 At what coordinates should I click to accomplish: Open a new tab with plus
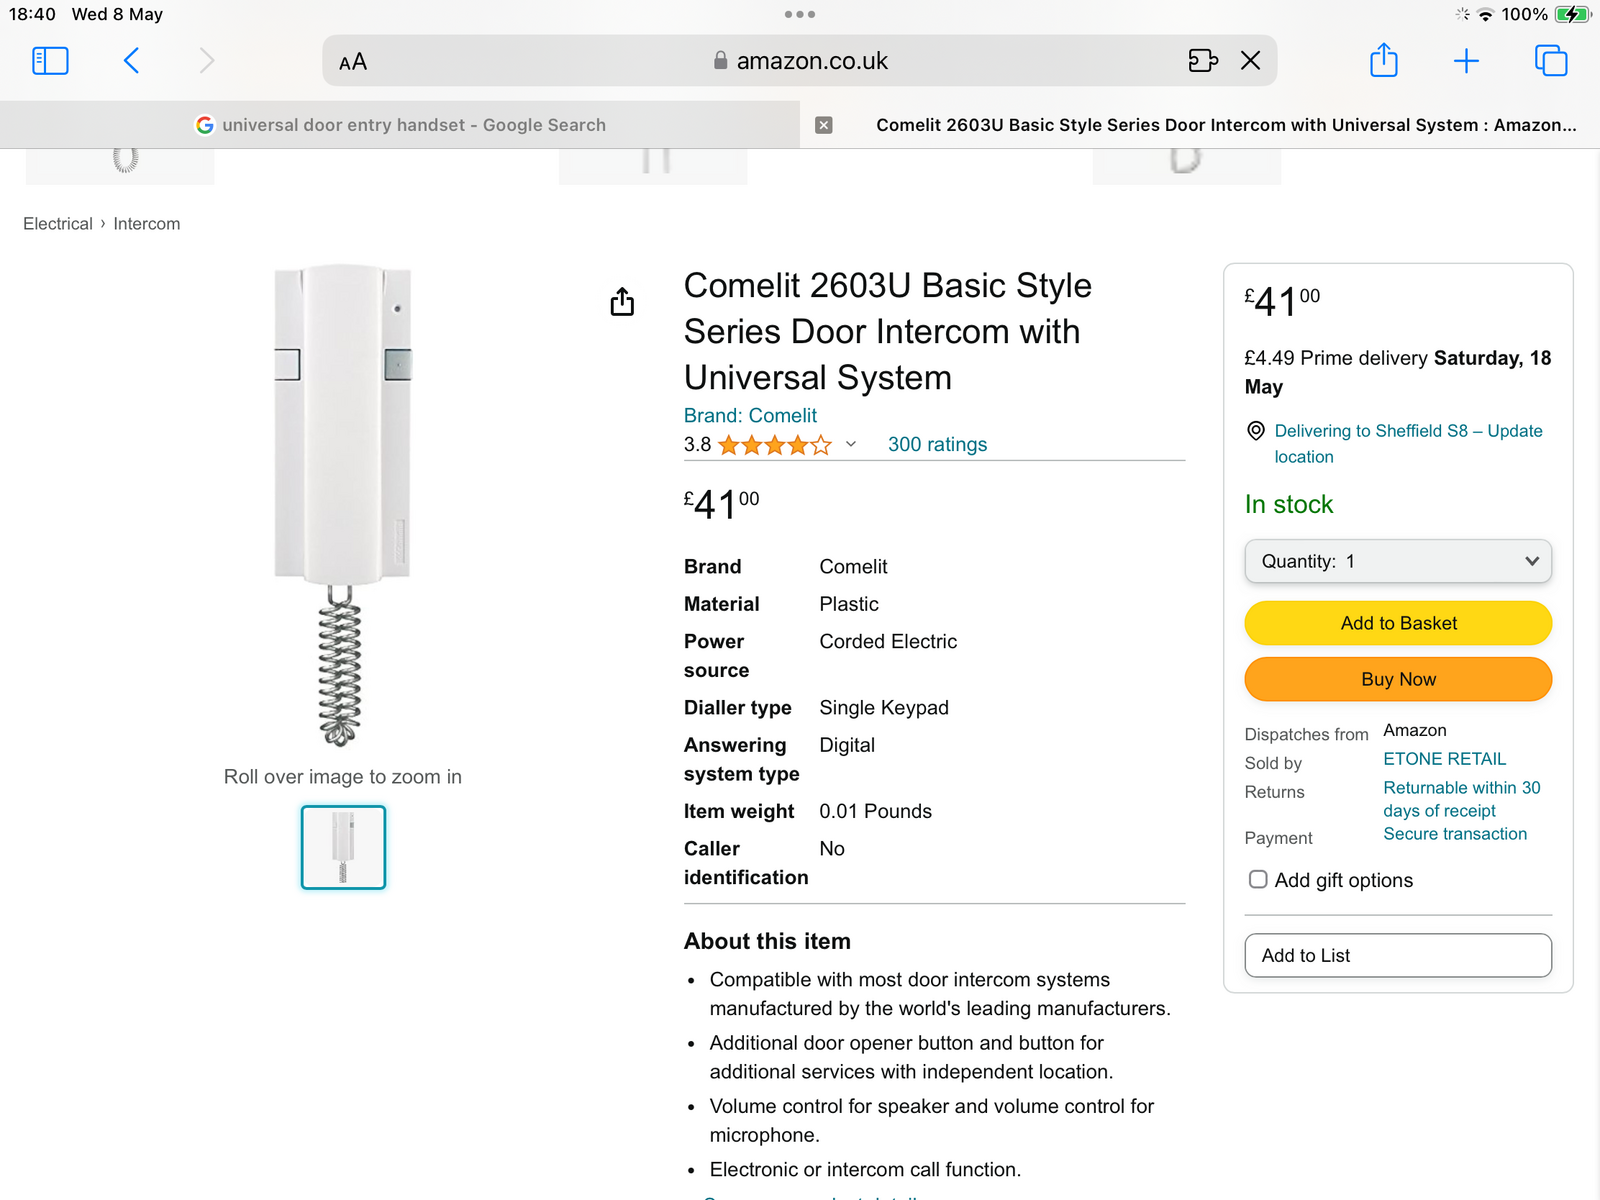(x=1466, y=61)
